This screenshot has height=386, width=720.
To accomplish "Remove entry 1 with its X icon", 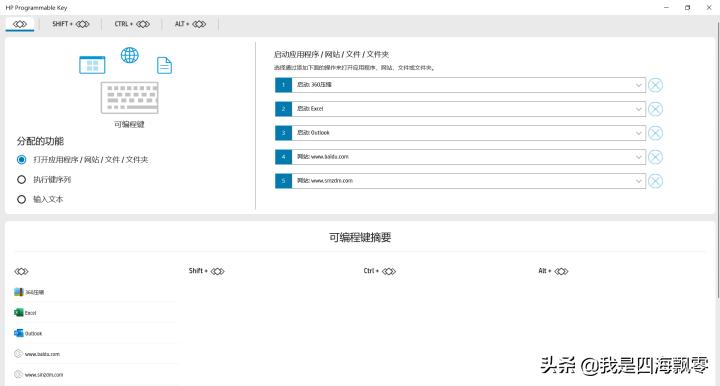I will [655, 85].
